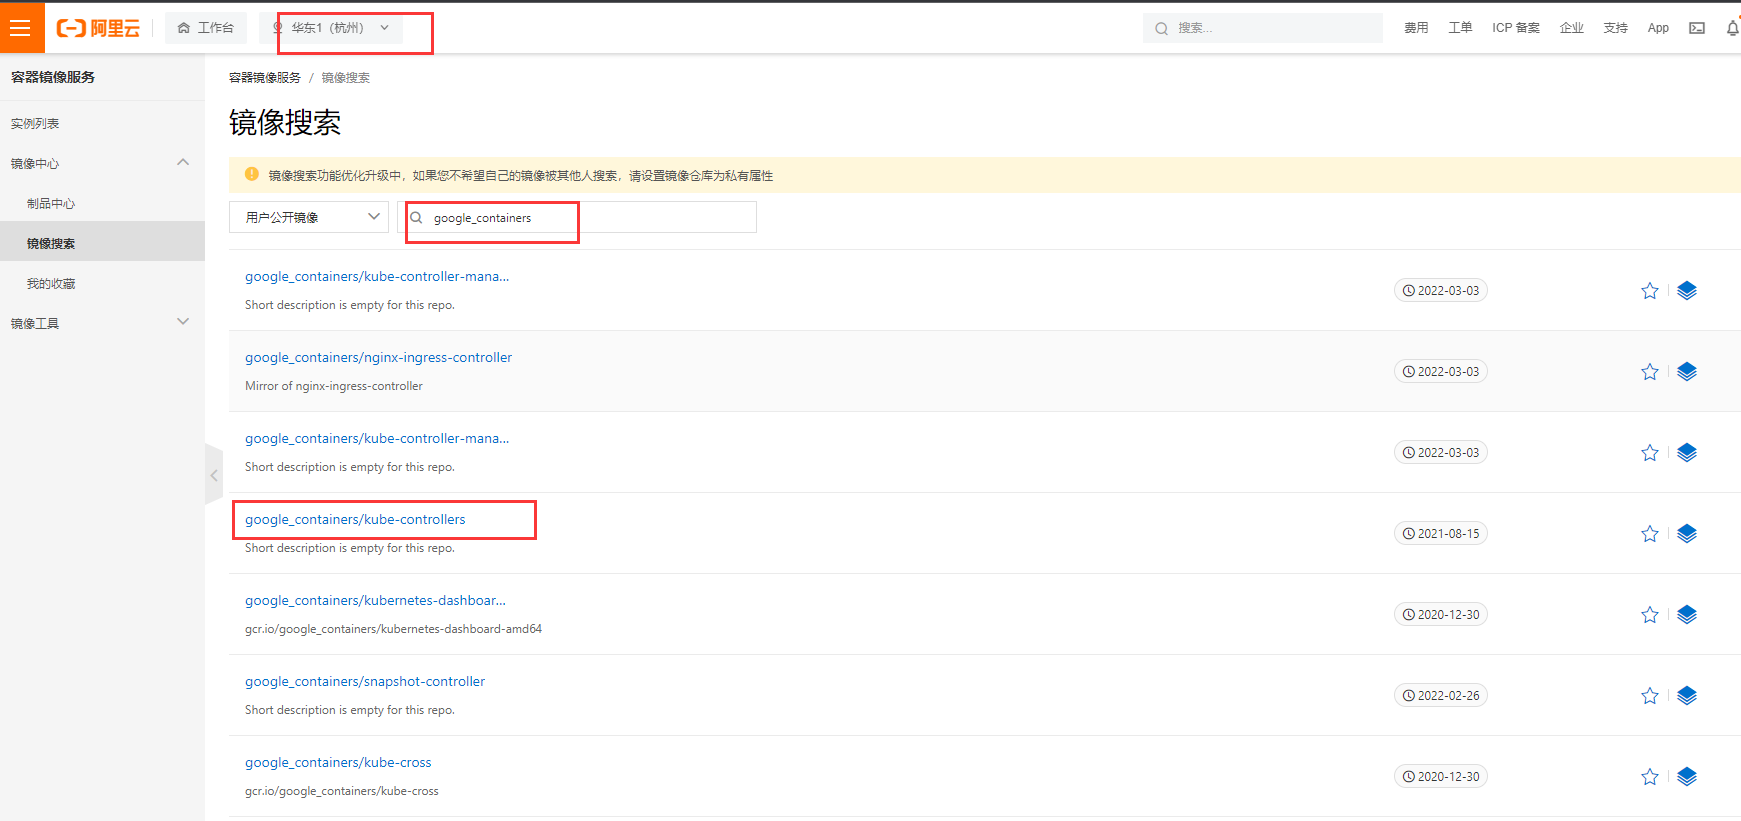Click the search magnifier icon in image search

pos(416,217)
